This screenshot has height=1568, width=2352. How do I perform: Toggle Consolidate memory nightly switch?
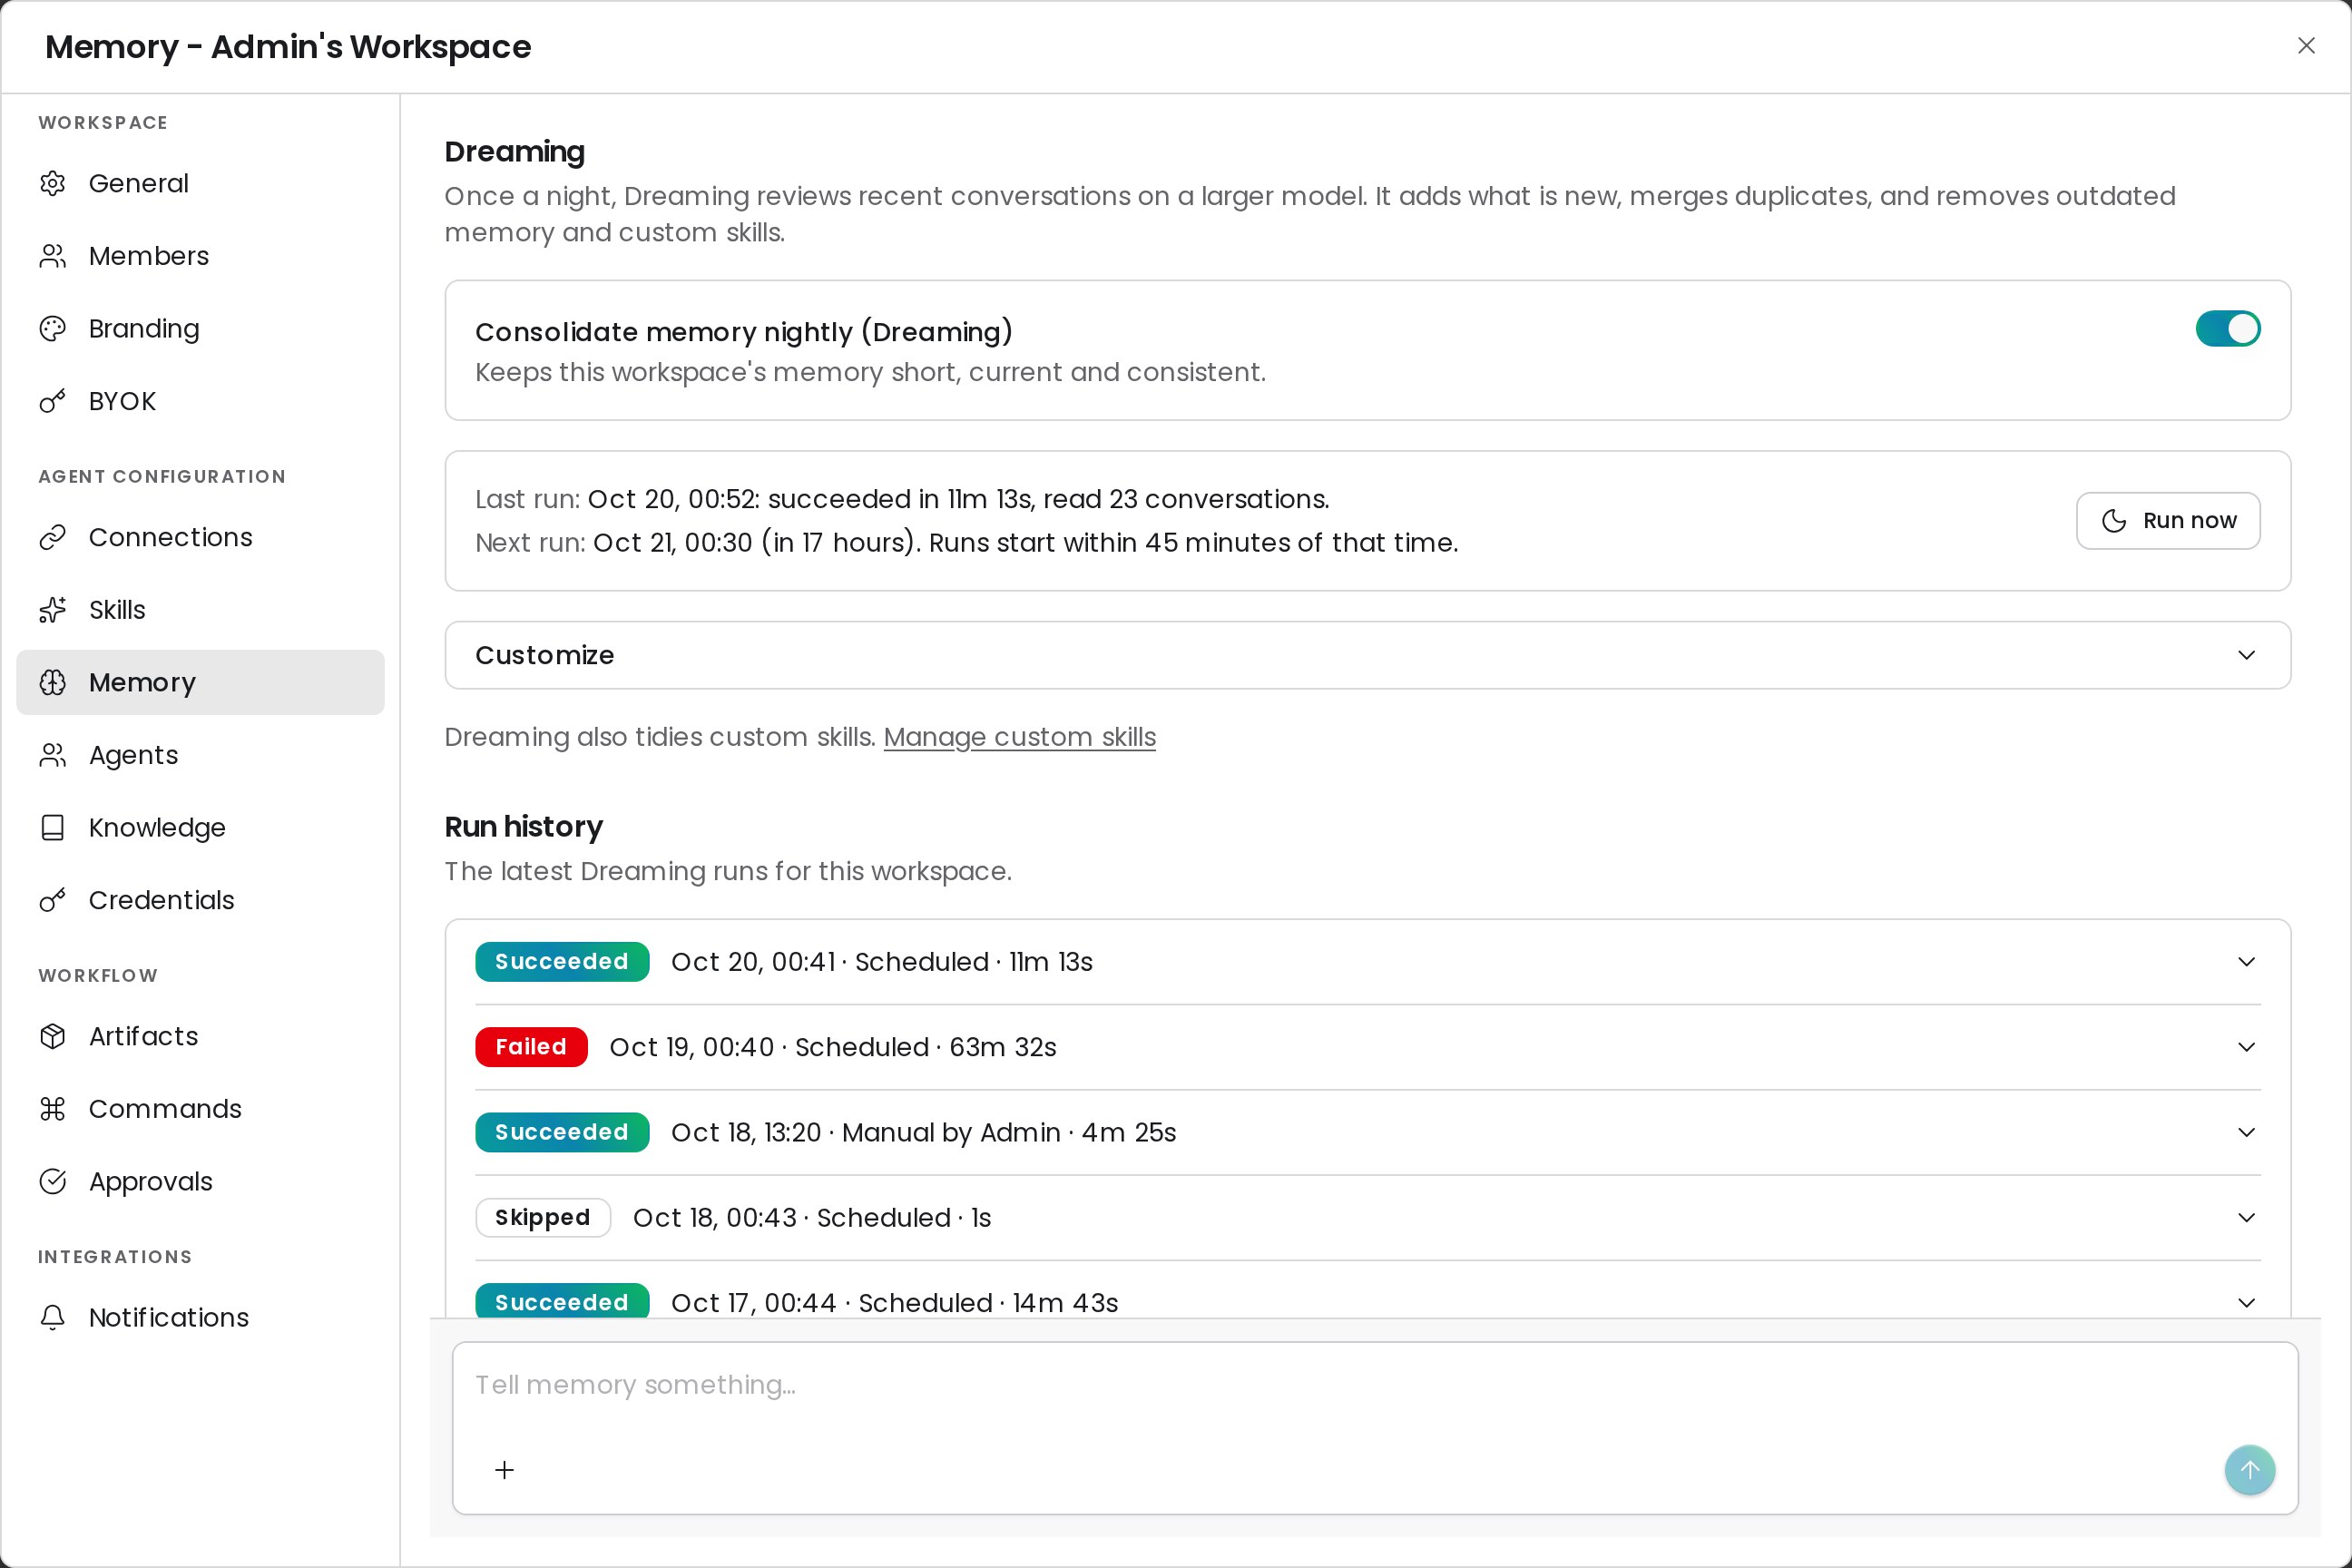point(2228,328)
